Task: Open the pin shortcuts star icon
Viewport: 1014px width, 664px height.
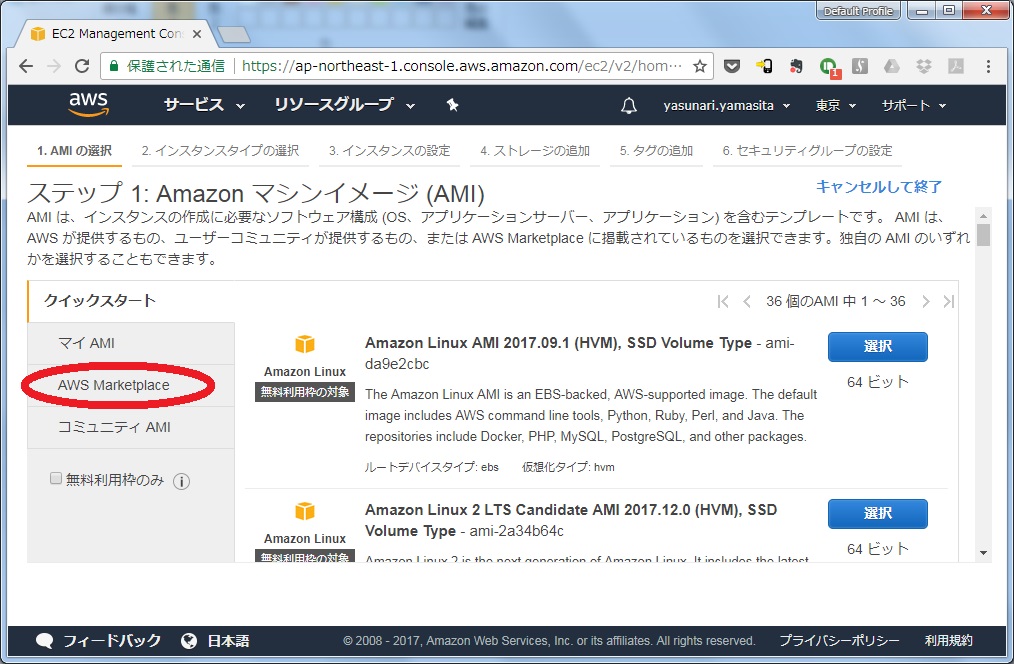Action: 453,105
